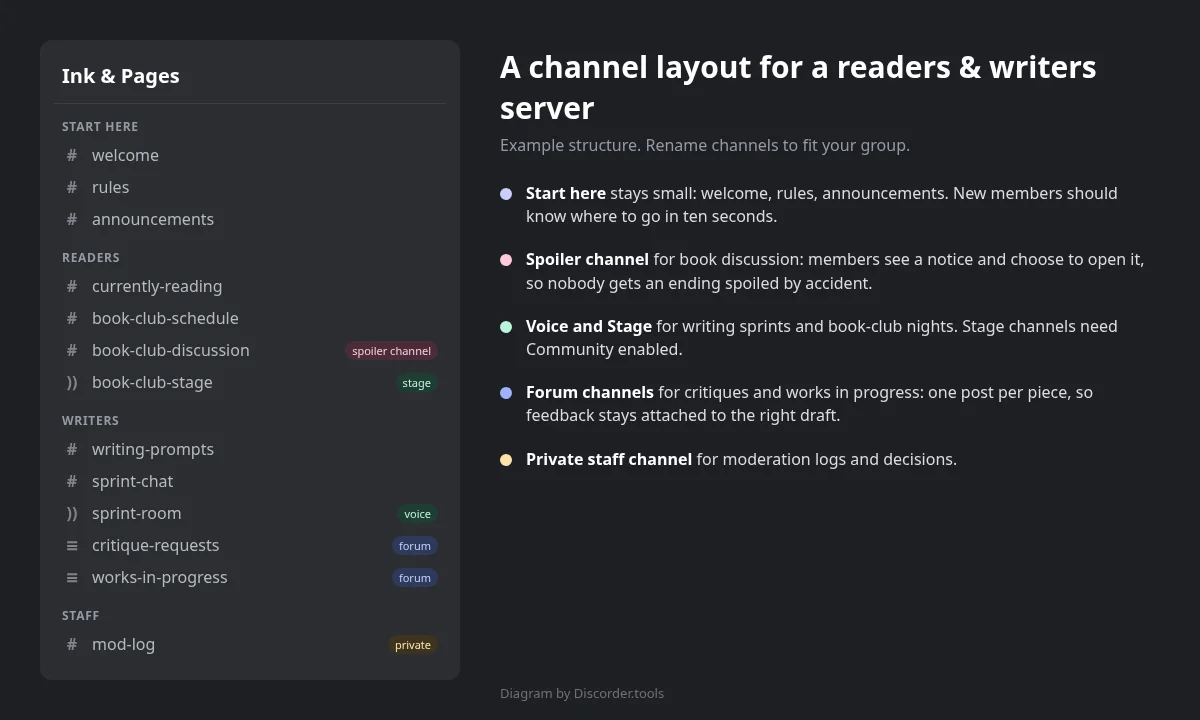
Task: Click the stage badge on book-club-stage
Action: pyautogui.click(x=416, y=383)
